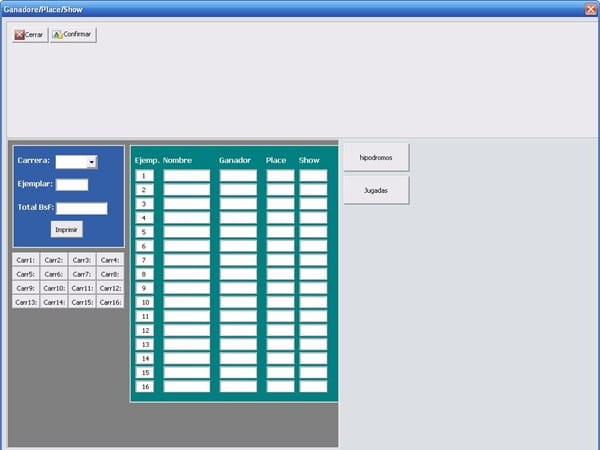600x450 pixels.
Task: Click the Nombre column header
Action: point(177,160)
